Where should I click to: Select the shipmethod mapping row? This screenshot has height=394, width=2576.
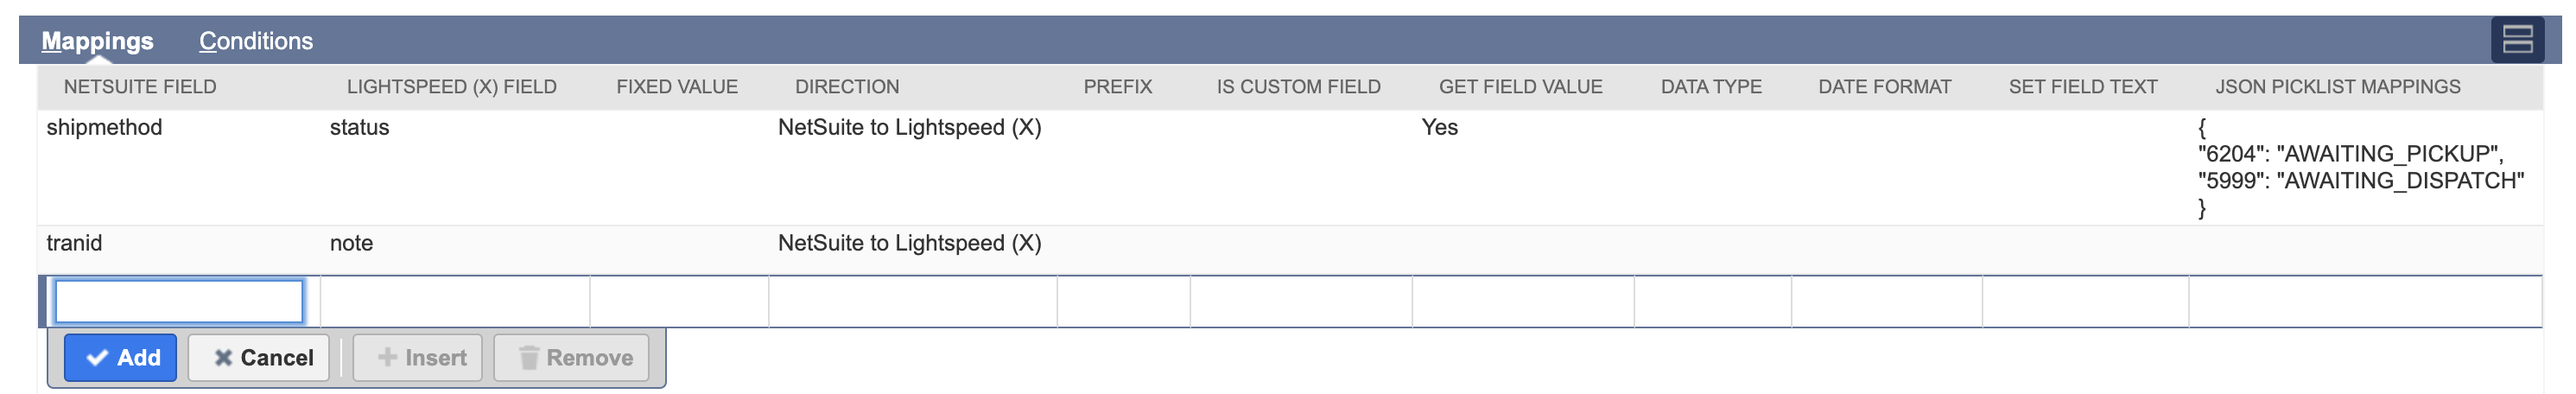[x=104, y=128]
